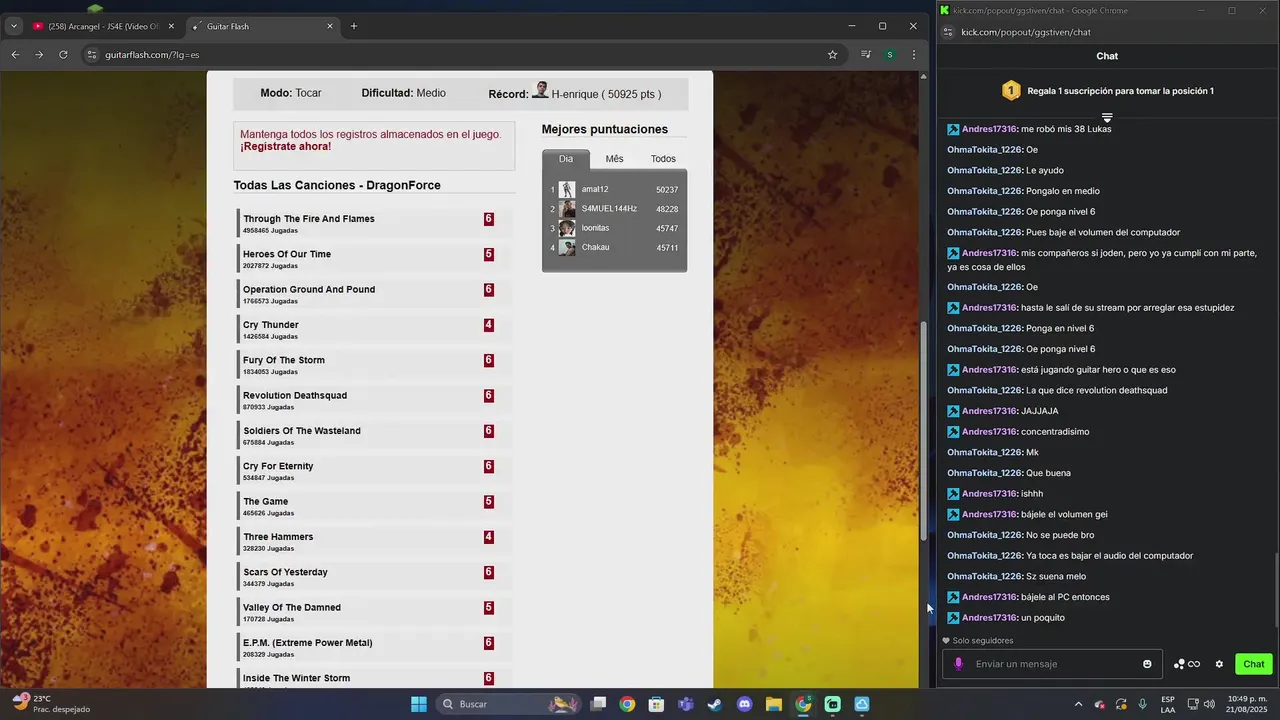This screenshot has width=1280, height=720.
Task: Open the new tab plus button
Action: point(353,26)
